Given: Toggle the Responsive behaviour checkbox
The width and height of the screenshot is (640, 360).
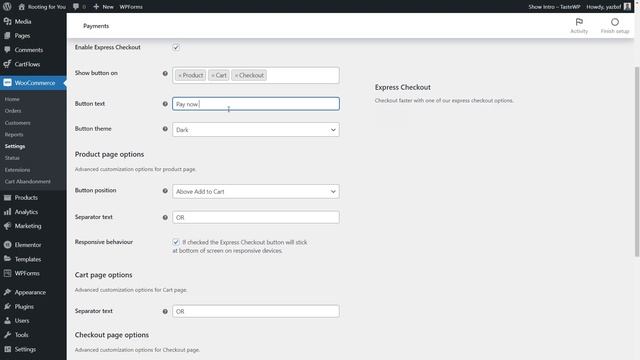Looking at the screenshot, I should click(176, 242).
